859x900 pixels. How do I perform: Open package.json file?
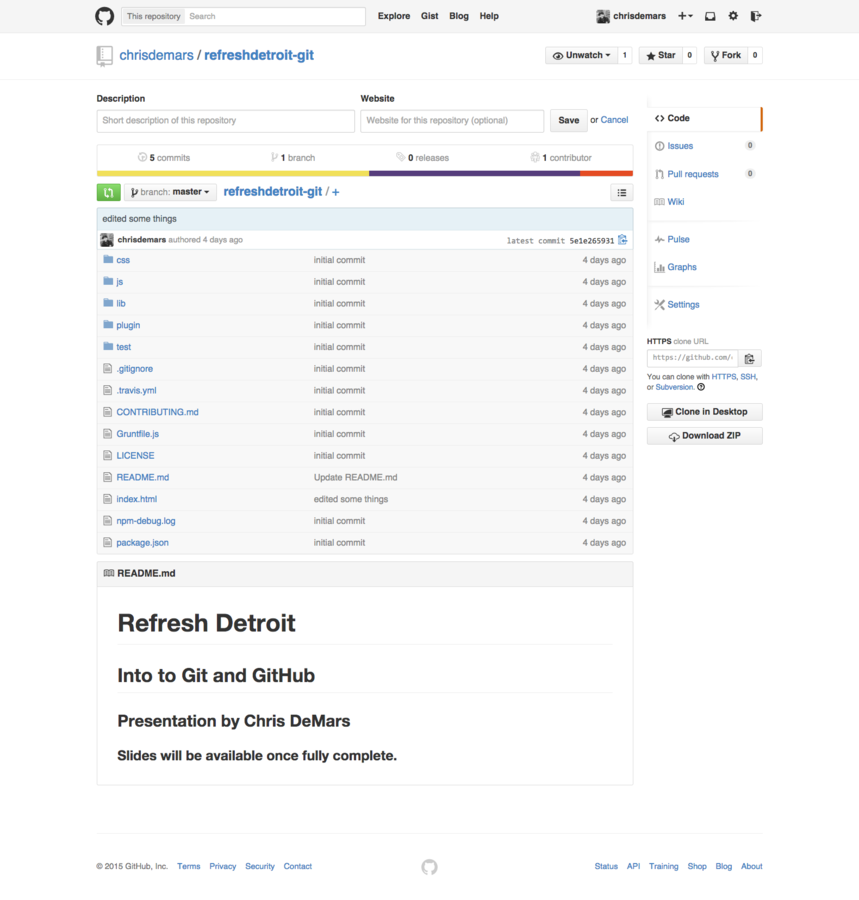pos(142,543)
